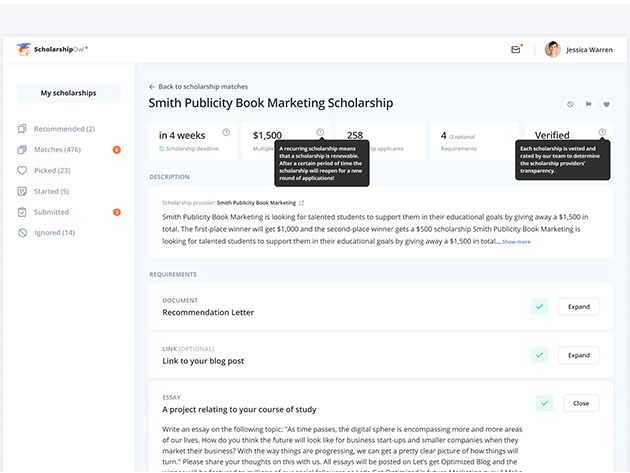The width and height of the screenshot is (630, 473).
Task: Ignore this scholarship using the slash icon
Action: coord(570,104)
